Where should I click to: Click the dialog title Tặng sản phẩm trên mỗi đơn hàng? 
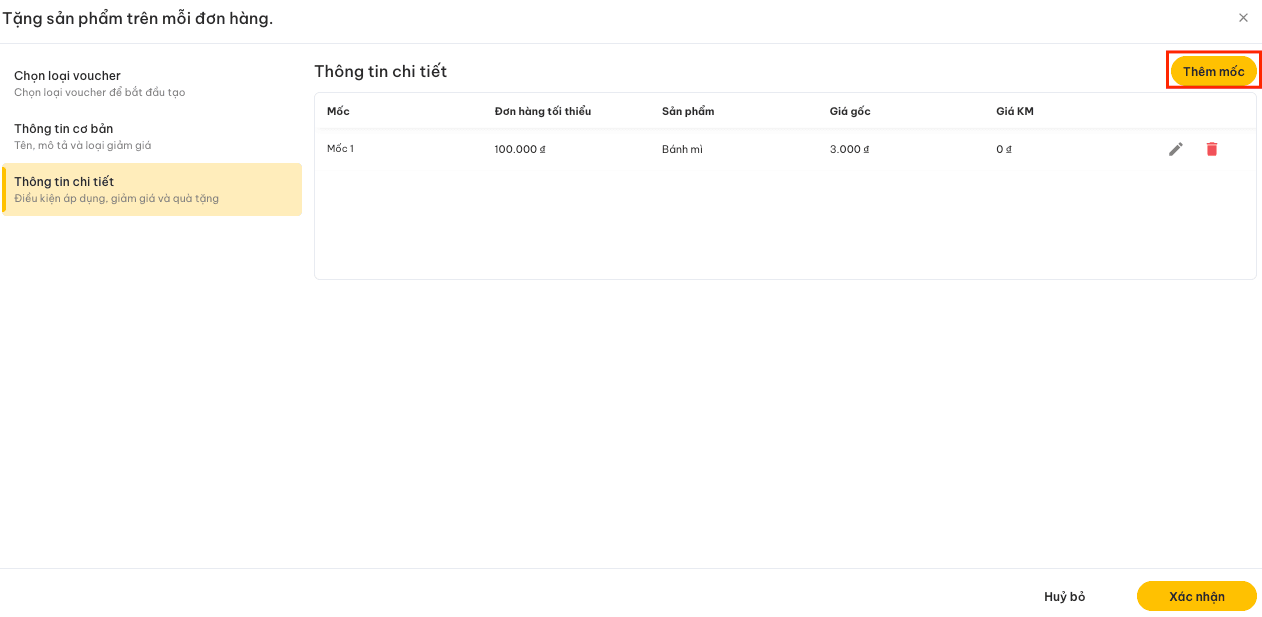tap(138, 18)
